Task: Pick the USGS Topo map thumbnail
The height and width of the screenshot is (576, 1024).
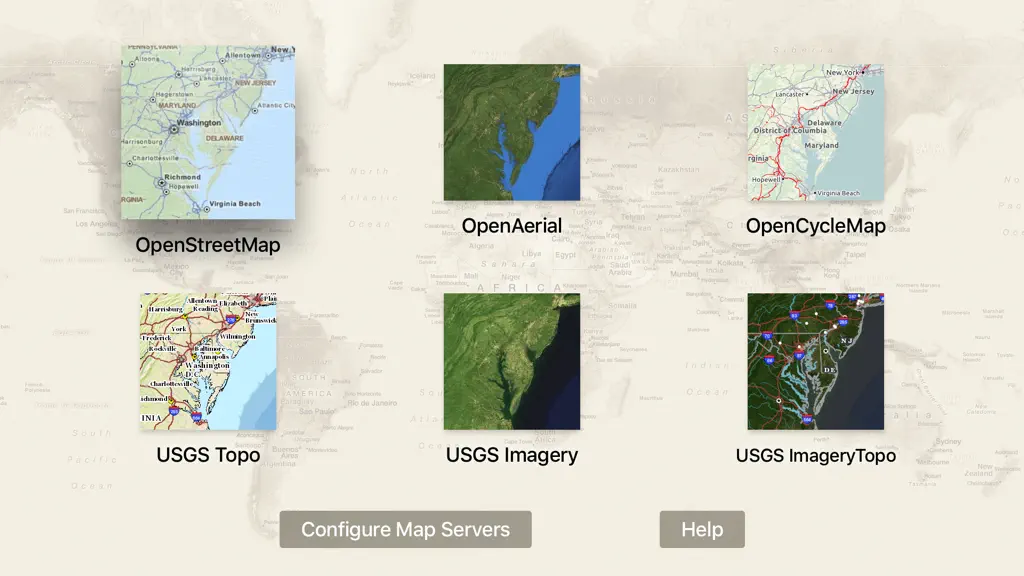Action: tap(208, 361)
